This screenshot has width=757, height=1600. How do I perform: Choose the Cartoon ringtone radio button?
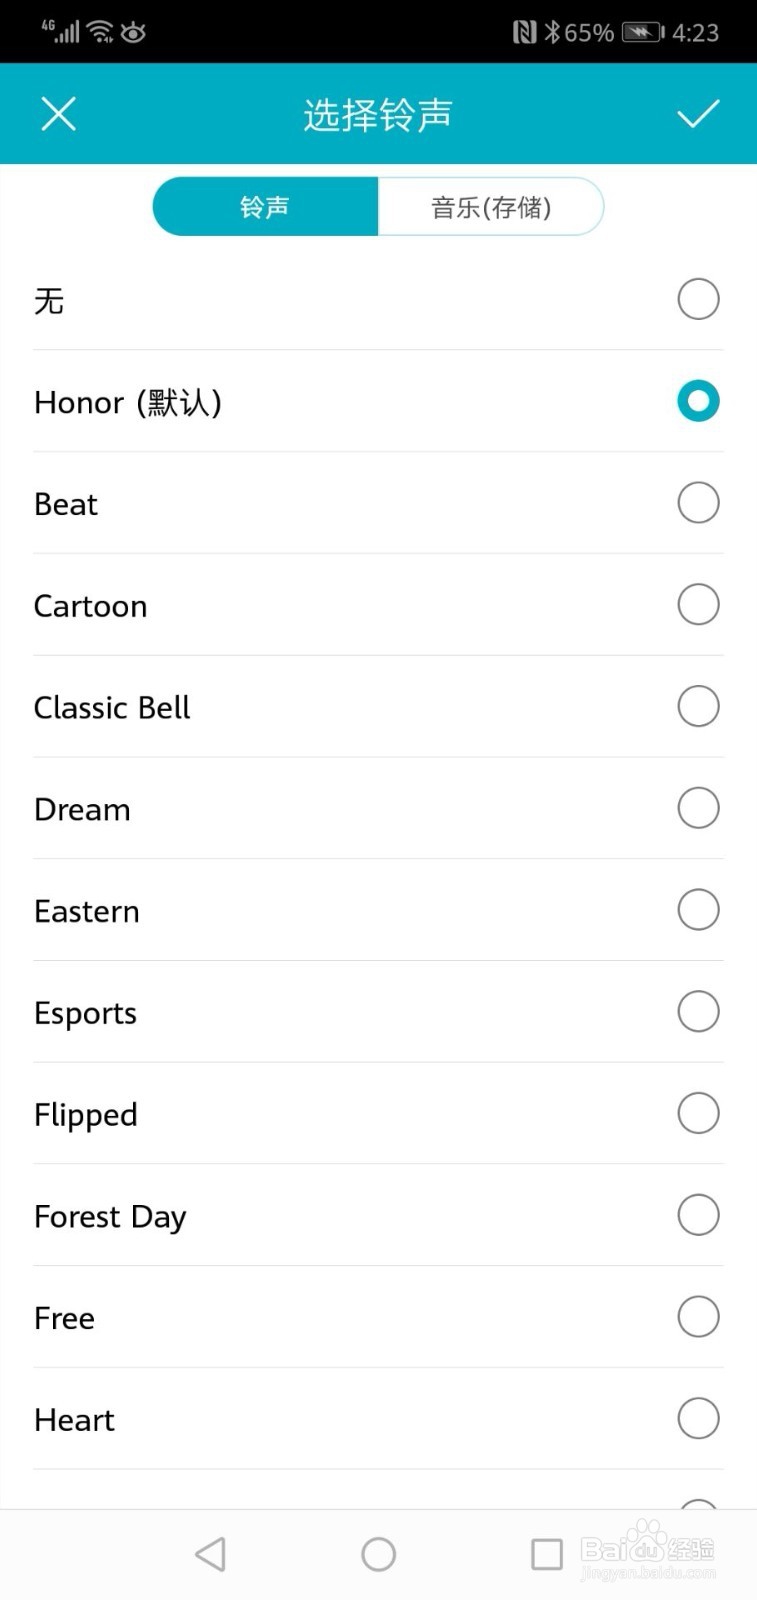tap(698, 605)
